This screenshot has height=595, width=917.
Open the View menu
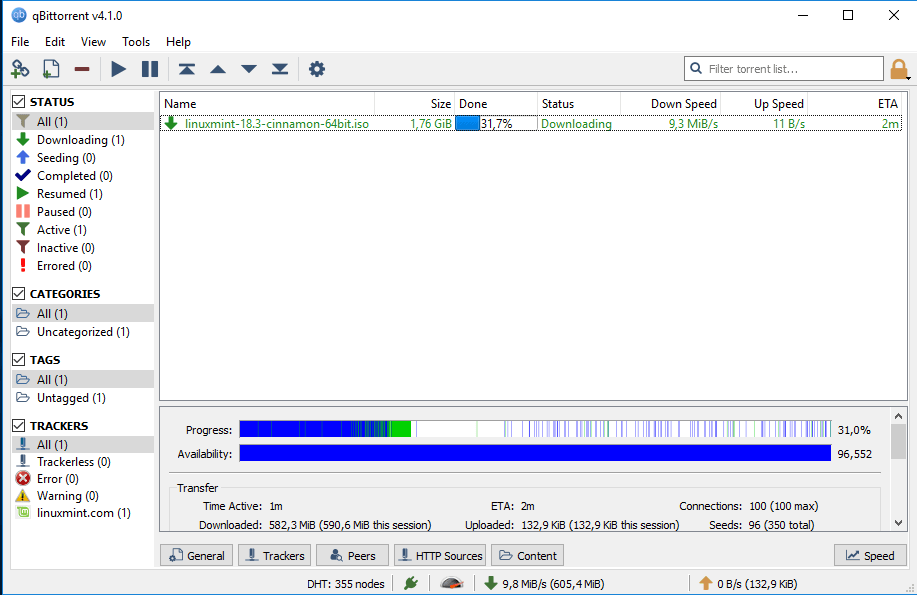(x=94, y=42)
